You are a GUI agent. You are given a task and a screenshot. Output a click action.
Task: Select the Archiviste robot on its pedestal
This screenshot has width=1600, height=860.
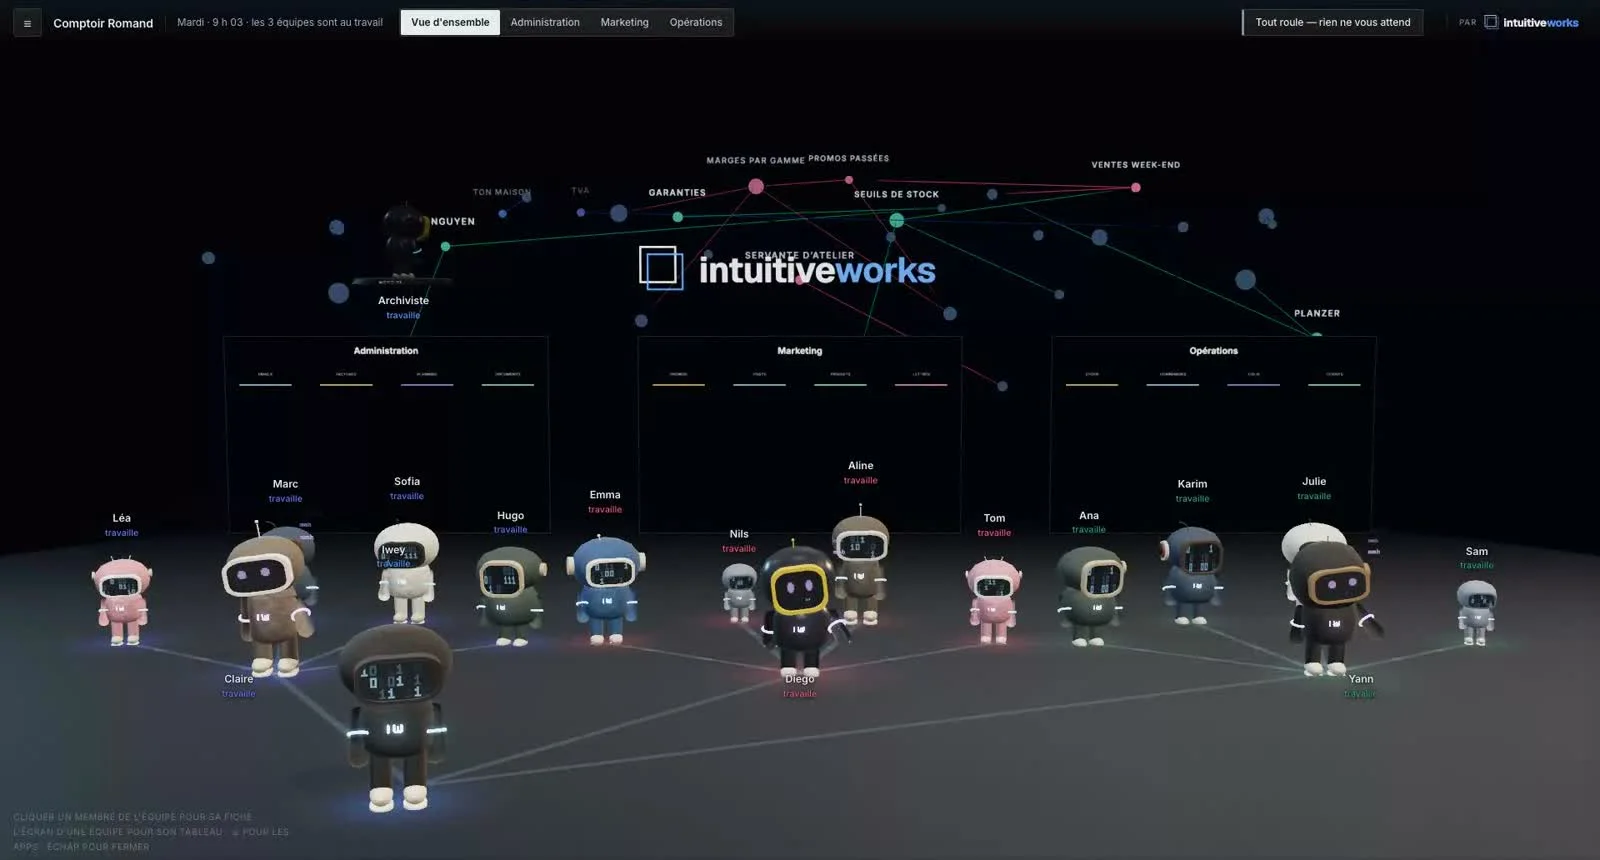tap(405, 243)
